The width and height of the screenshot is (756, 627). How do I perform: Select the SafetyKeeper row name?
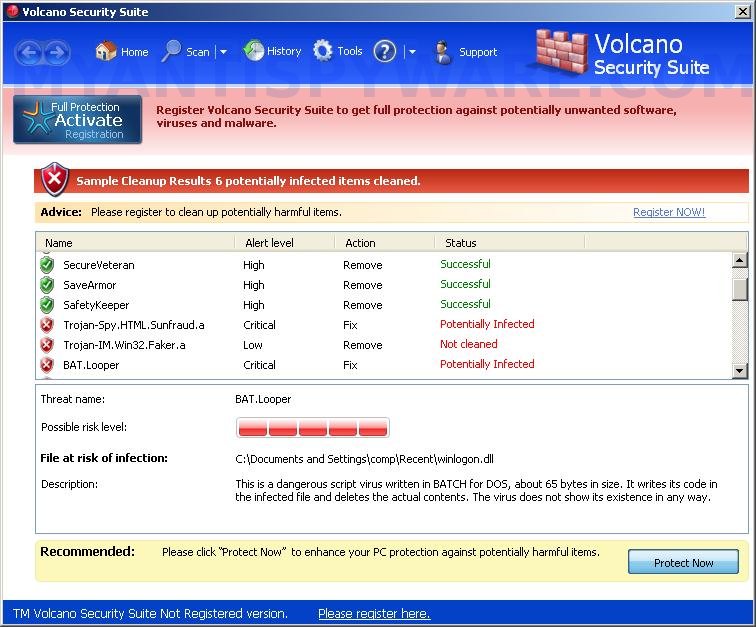click(x=96, y=305)
